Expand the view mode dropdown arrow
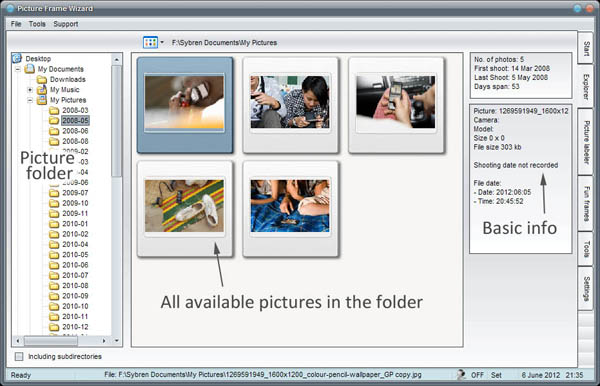This screenshot has width=600, height=386. (x=162, y=42)
